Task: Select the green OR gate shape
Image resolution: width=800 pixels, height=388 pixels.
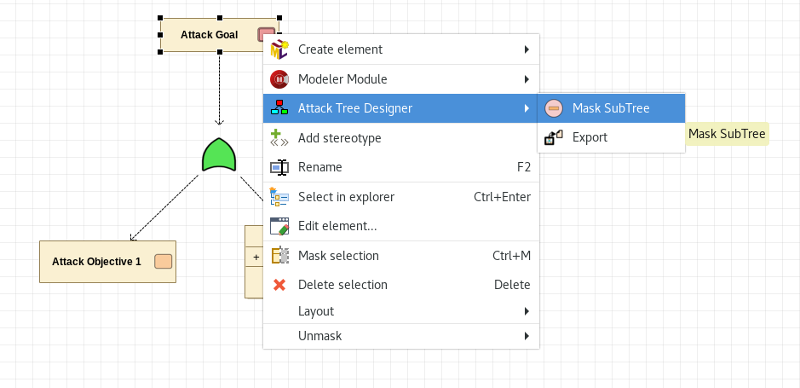Action: click(x=219, y=154)
